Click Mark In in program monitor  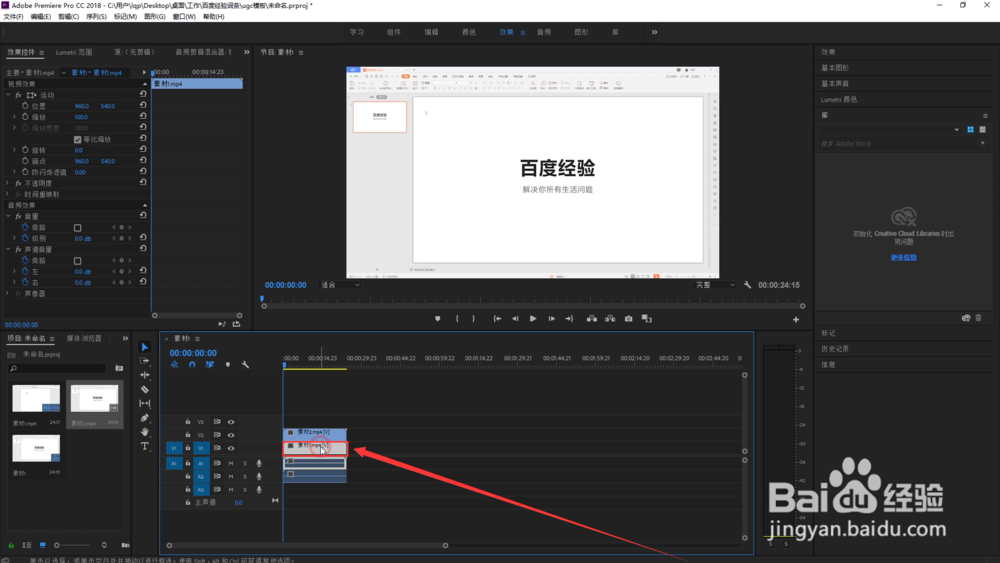(x=457, y=319)
